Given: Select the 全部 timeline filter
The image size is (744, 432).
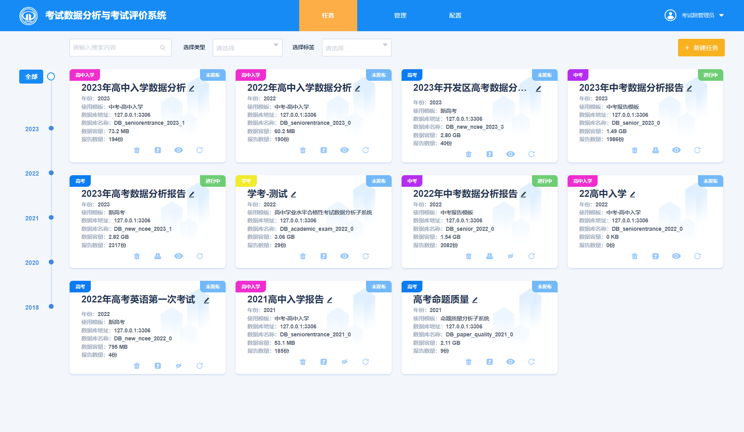Looking at the screenshot, I should (31, 77).
